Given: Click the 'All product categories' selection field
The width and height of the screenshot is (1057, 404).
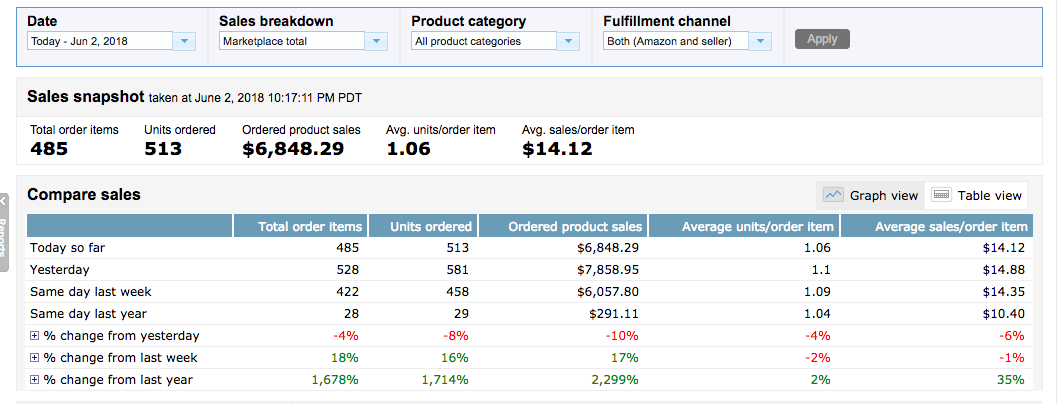Looking at the screenshot, I should (x=484, y=41).
